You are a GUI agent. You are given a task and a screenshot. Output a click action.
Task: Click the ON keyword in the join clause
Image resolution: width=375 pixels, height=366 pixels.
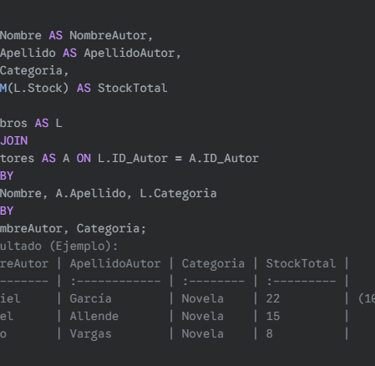coord(83,158)
